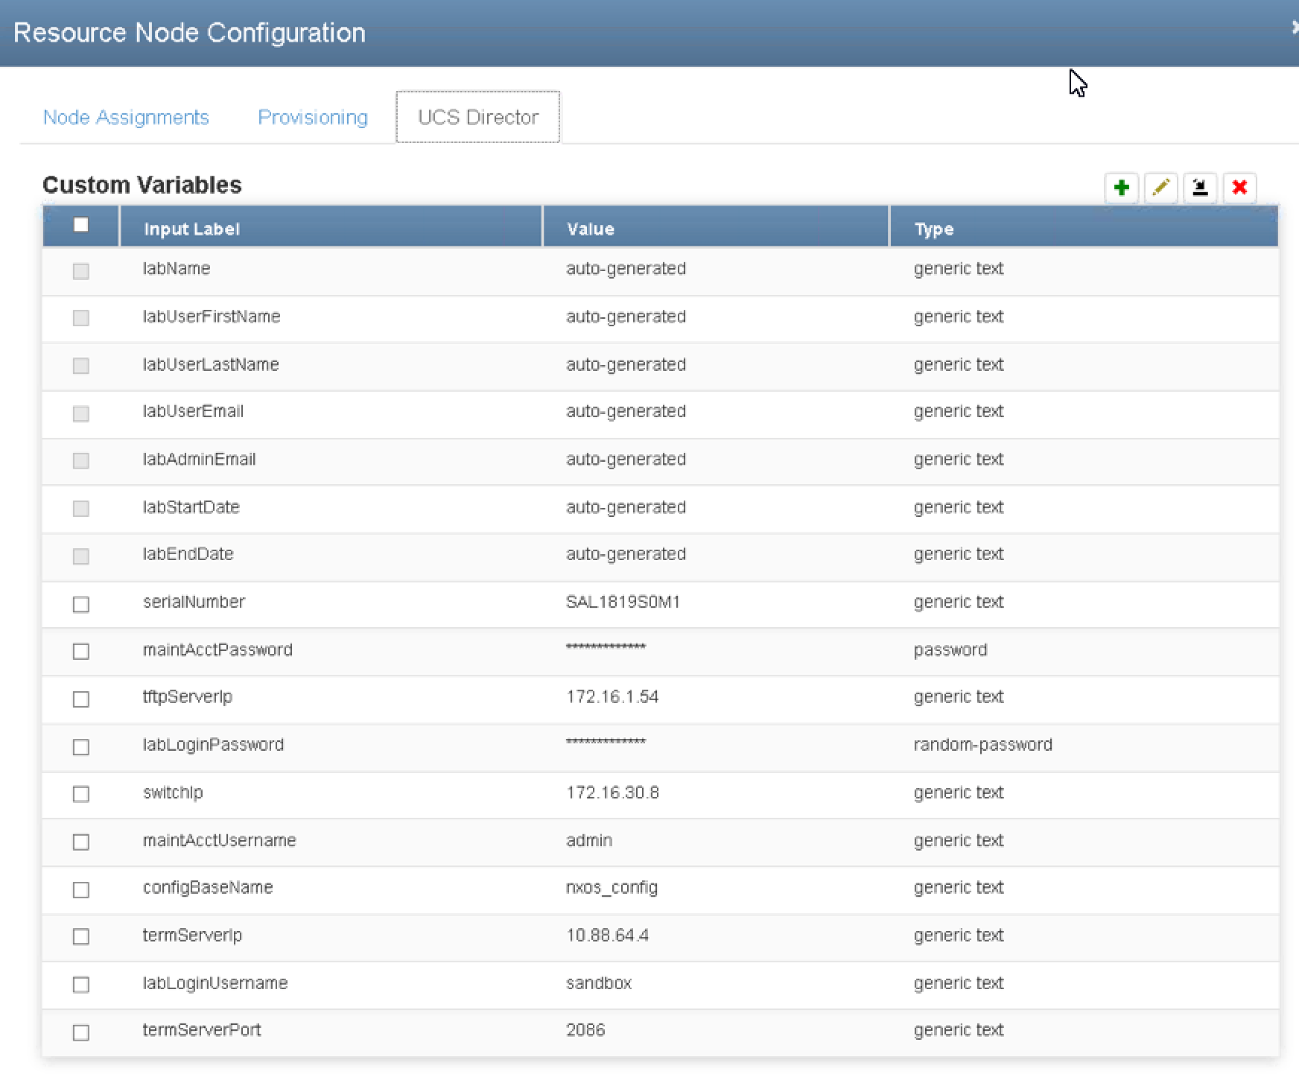Image resolution: width=1299 pixels, height=1080 pixels.
Task: Click the termServerIp input label
Action: pos(192,936)
